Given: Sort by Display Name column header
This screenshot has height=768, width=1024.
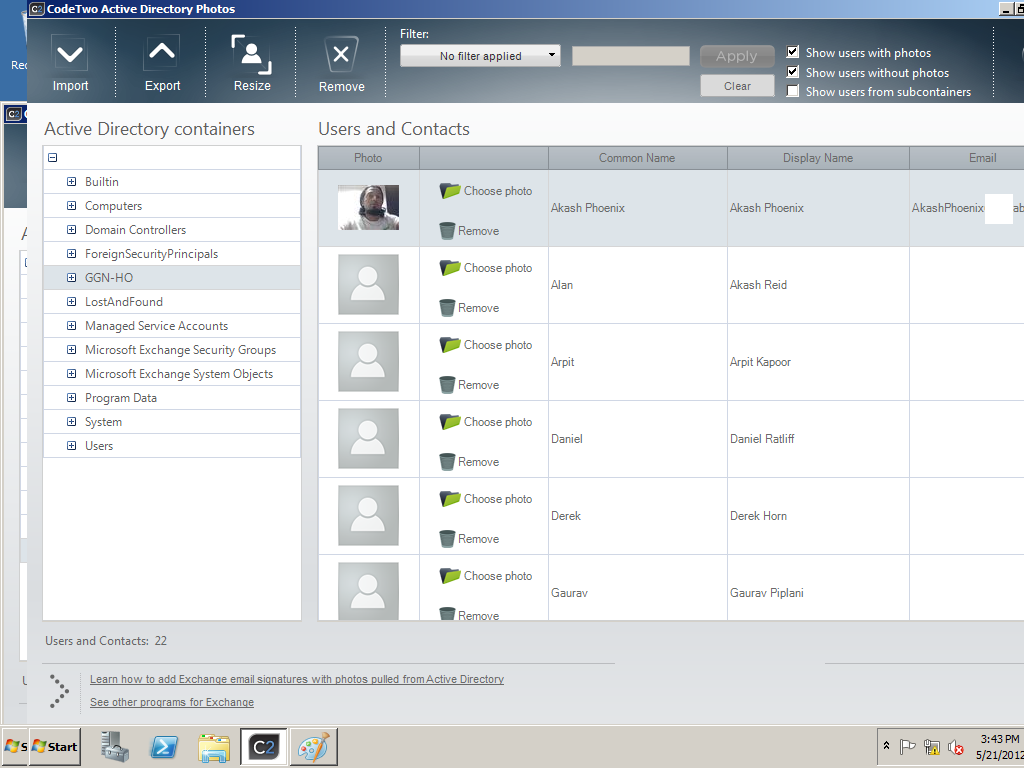Looking at the screenshot, I should click(x=818, y=158).
